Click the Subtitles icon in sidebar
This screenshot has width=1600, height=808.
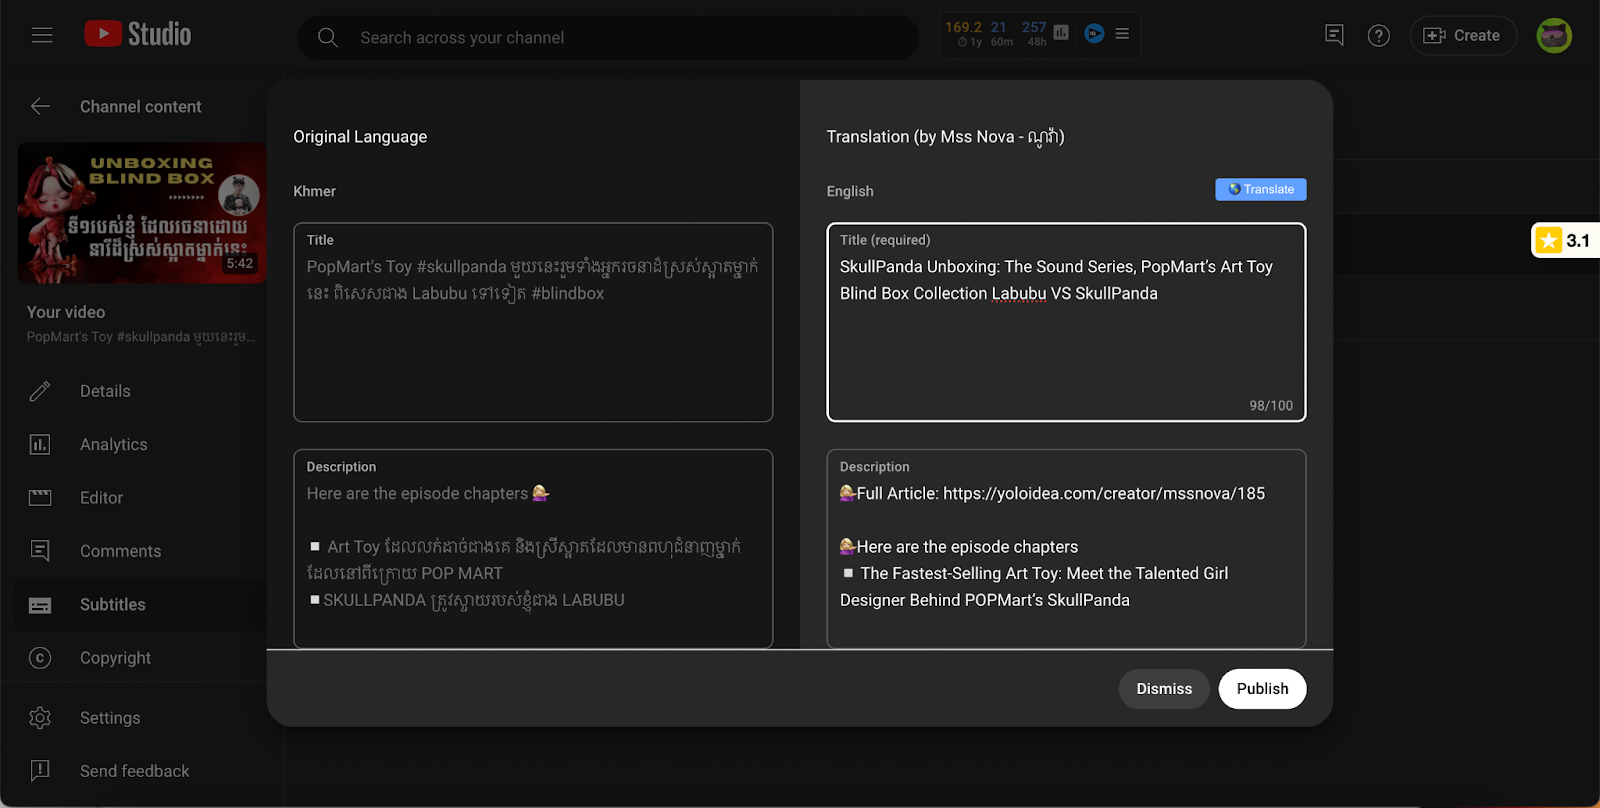pos(40,605)
